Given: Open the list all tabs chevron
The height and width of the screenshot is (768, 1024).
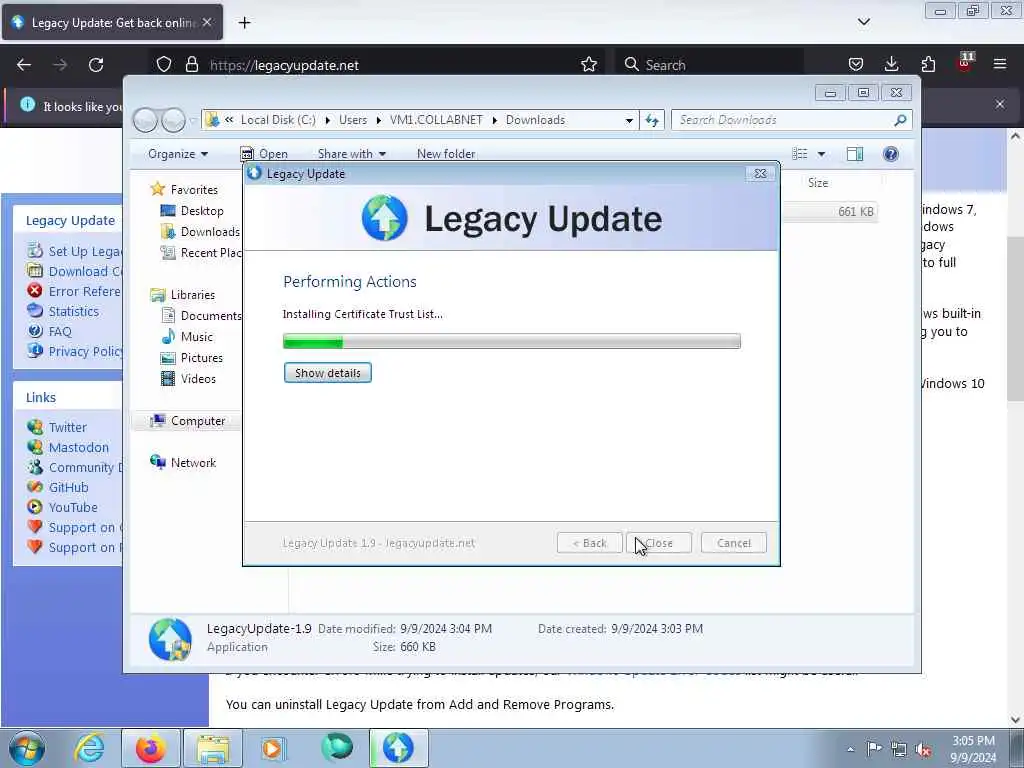Looking at the screenshot, I should click(x=863, y=22).
